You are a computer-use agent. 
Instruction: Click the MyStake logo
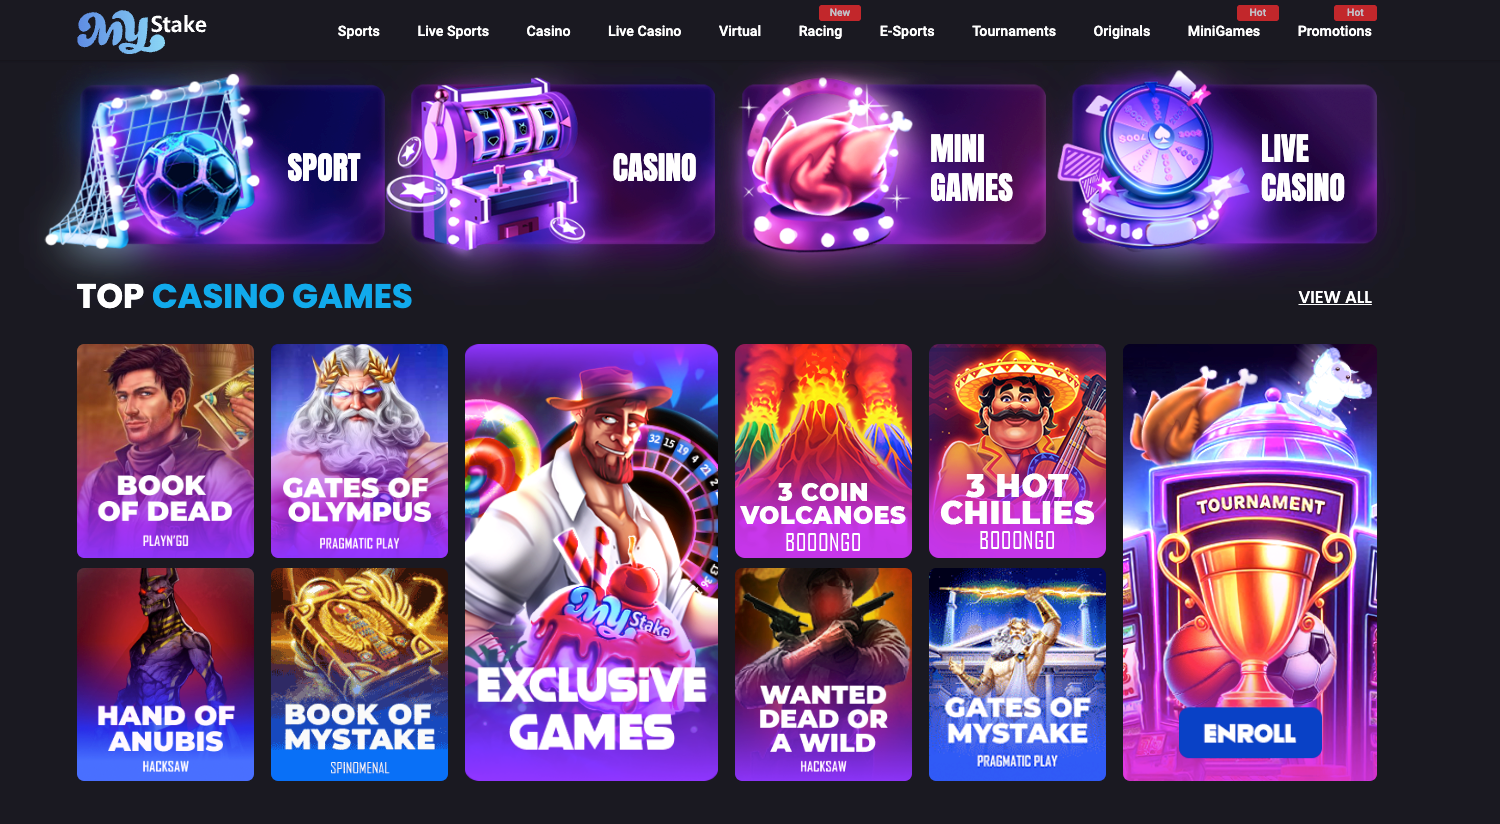click(142, 31)
